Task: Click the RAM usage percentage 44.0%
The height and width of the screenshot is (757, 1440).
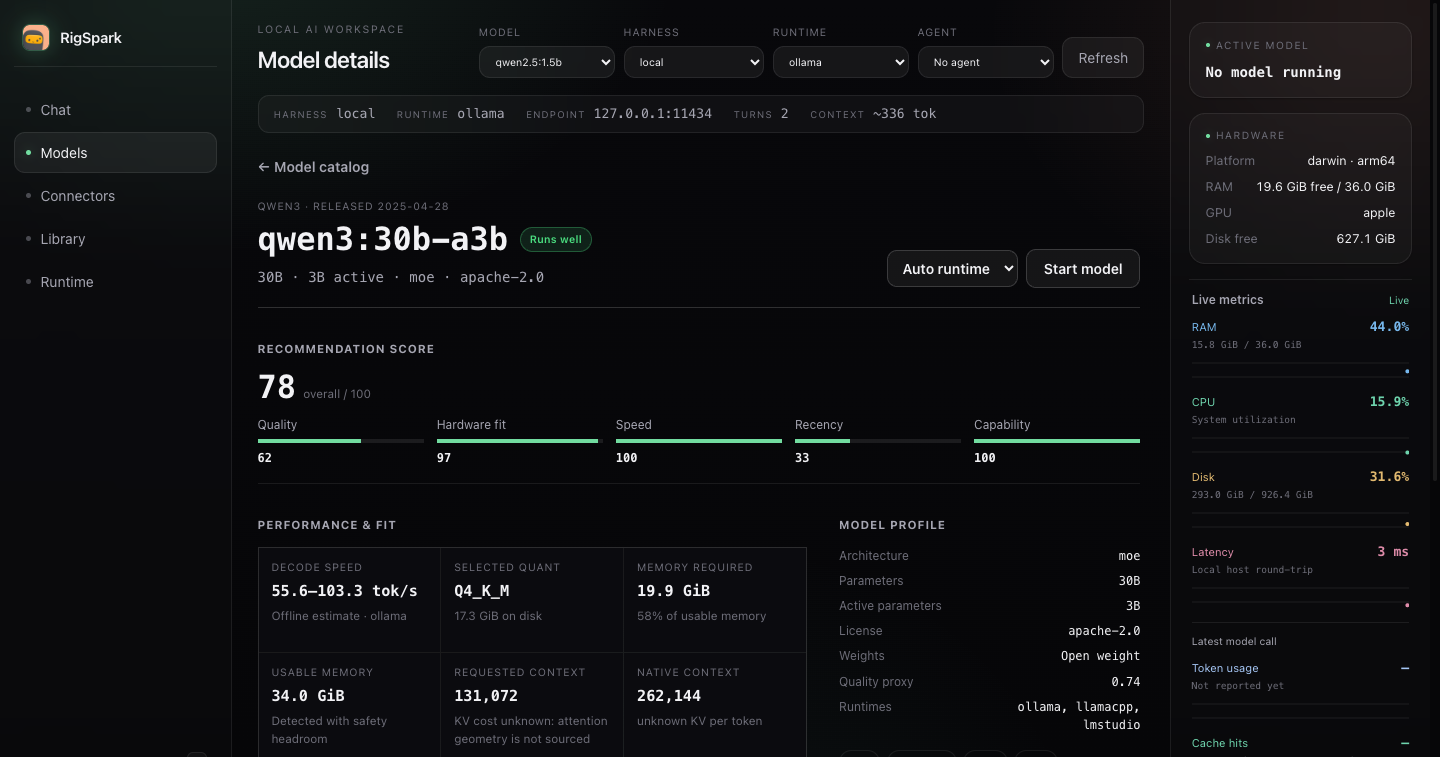Action: coord(1389,327)
